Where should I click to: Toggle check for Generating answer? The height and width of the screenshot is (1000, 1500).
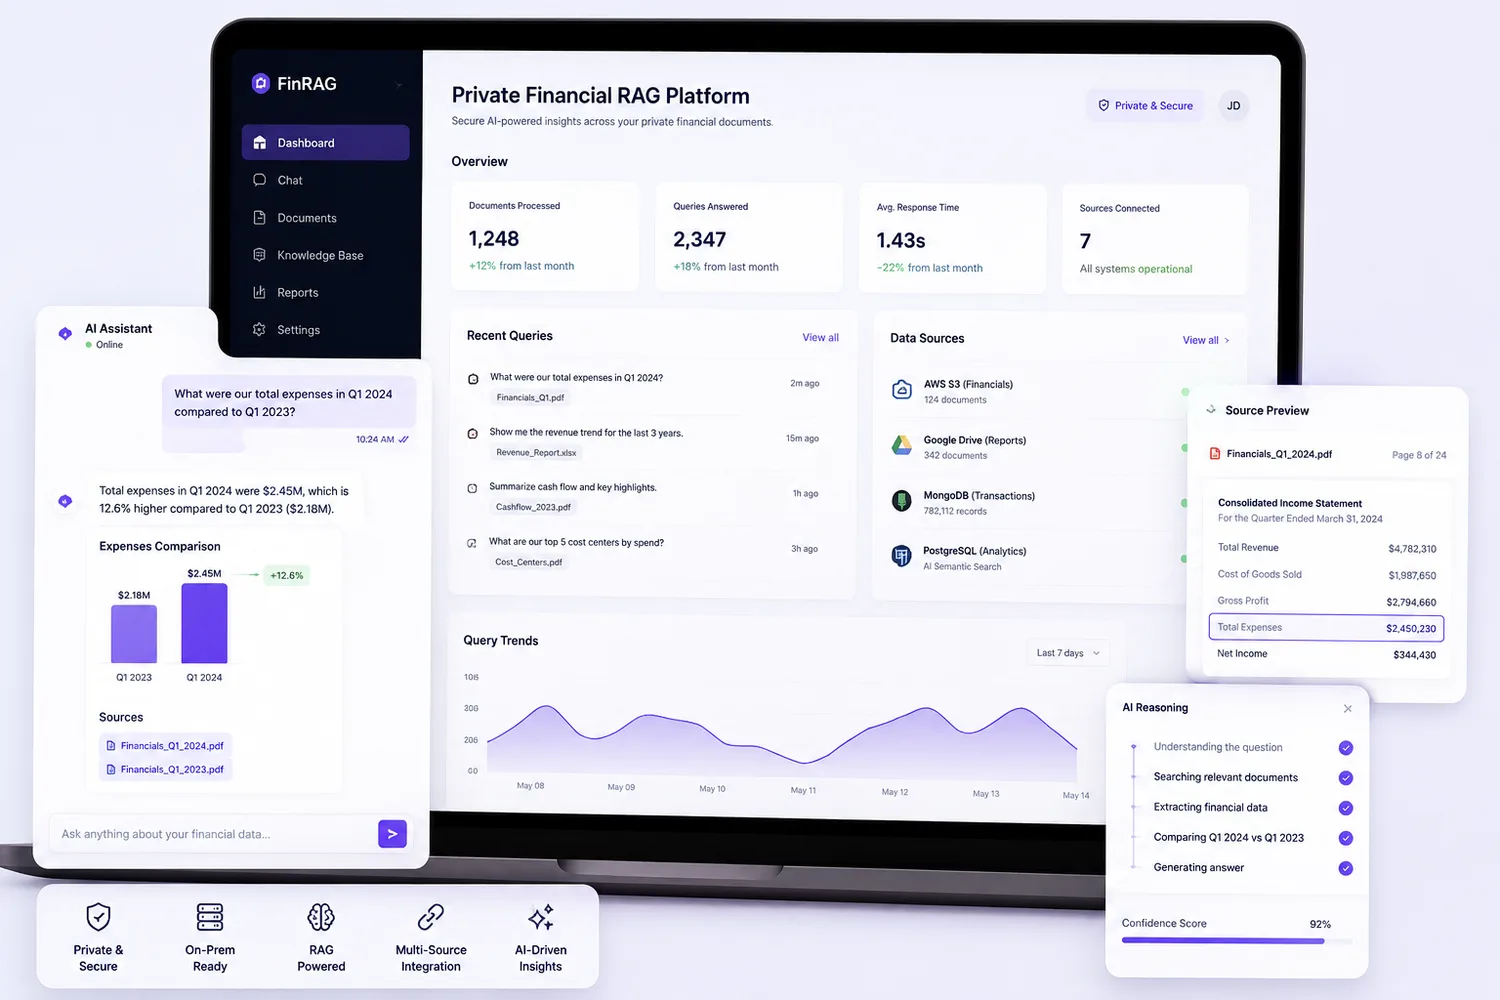click(1346, 868)
